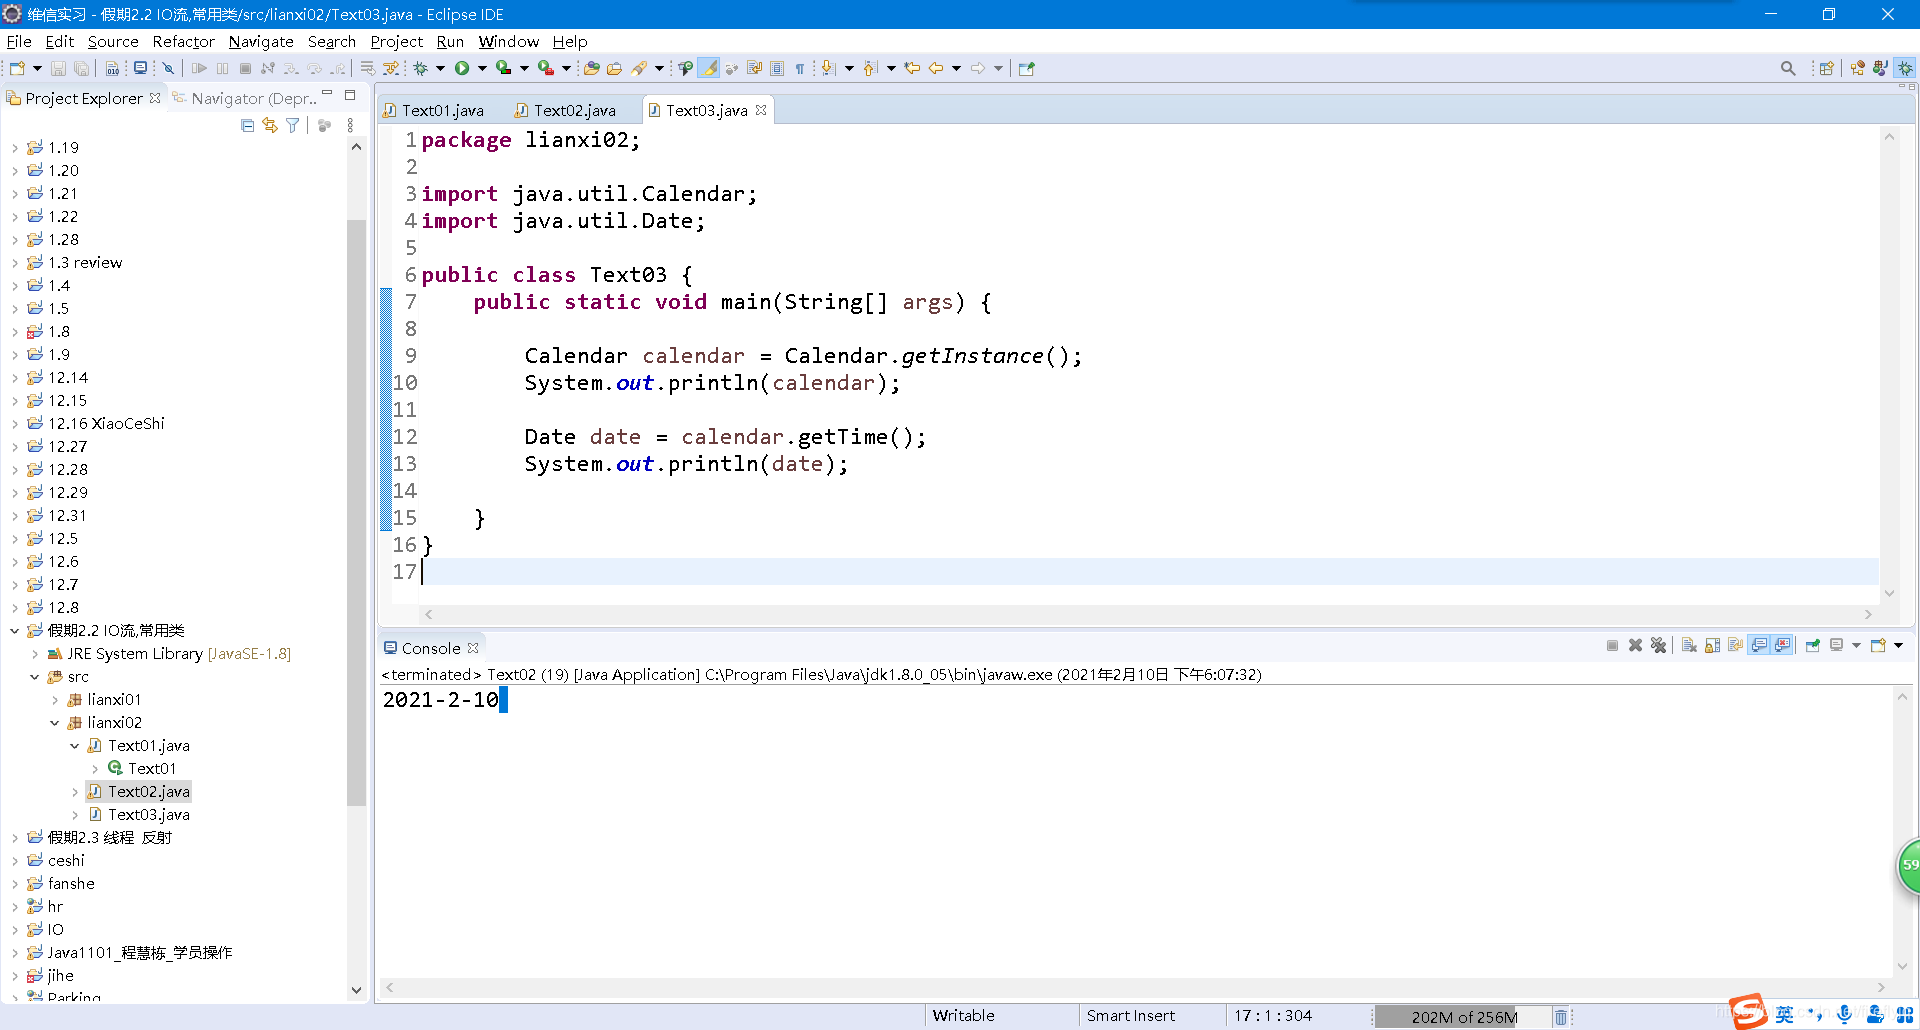This screenshot has width=1920, height=1030.
Task: Expand the lianxi01 package
Action: 55,700
